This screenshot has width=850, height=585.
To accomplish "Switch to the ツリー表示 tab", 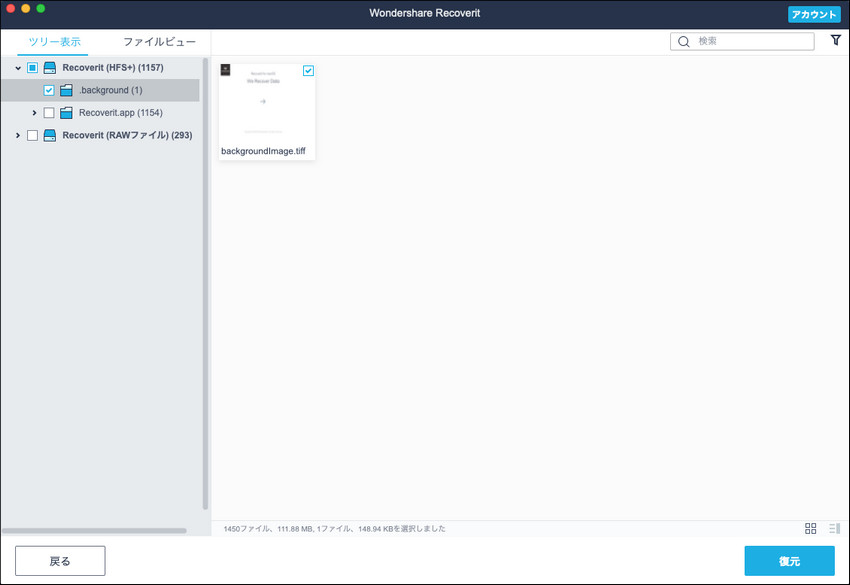I will 54,42.
